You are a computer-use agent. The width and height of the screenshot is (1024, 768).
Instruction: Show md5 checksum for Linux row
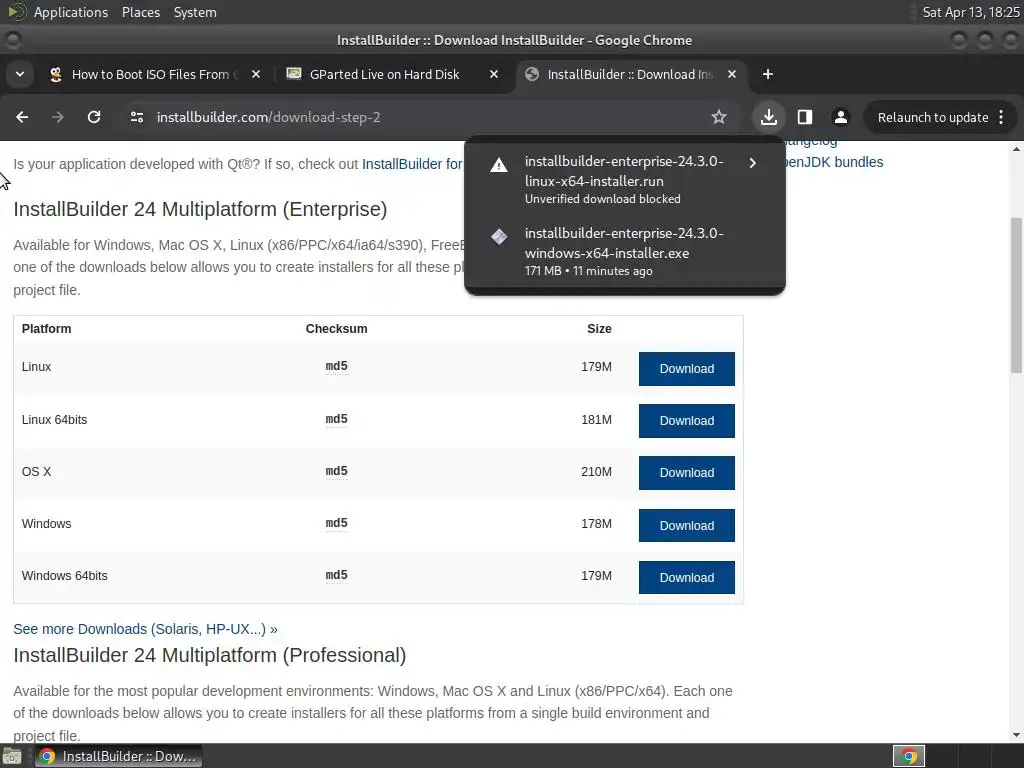[x=336, y=366]
